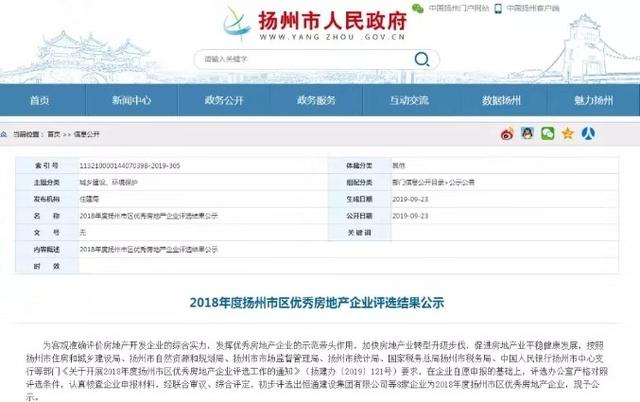The width and height of the screenshot is (640, 402).
Task: Click the title value in the 内容概述 row
Action: [149, 249]
